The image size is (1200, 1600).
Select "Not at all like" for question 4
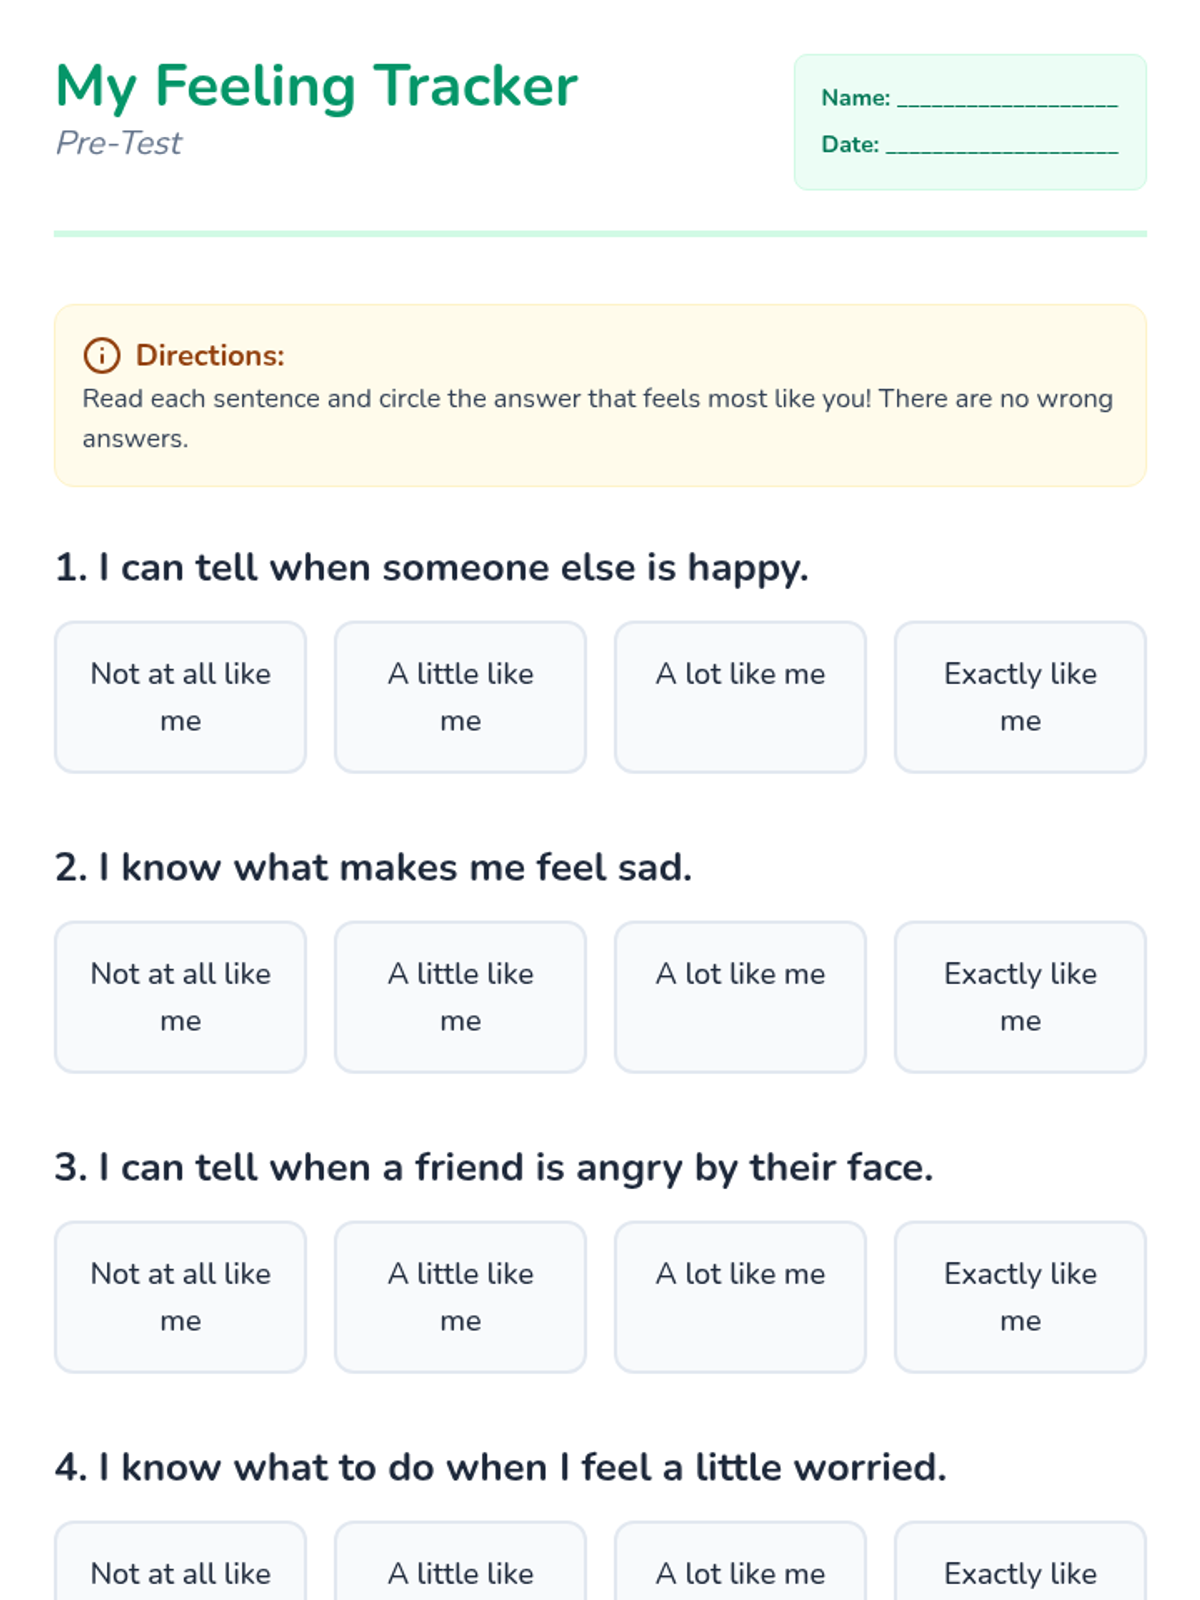pyautogui.click(x=181, y=1570)
